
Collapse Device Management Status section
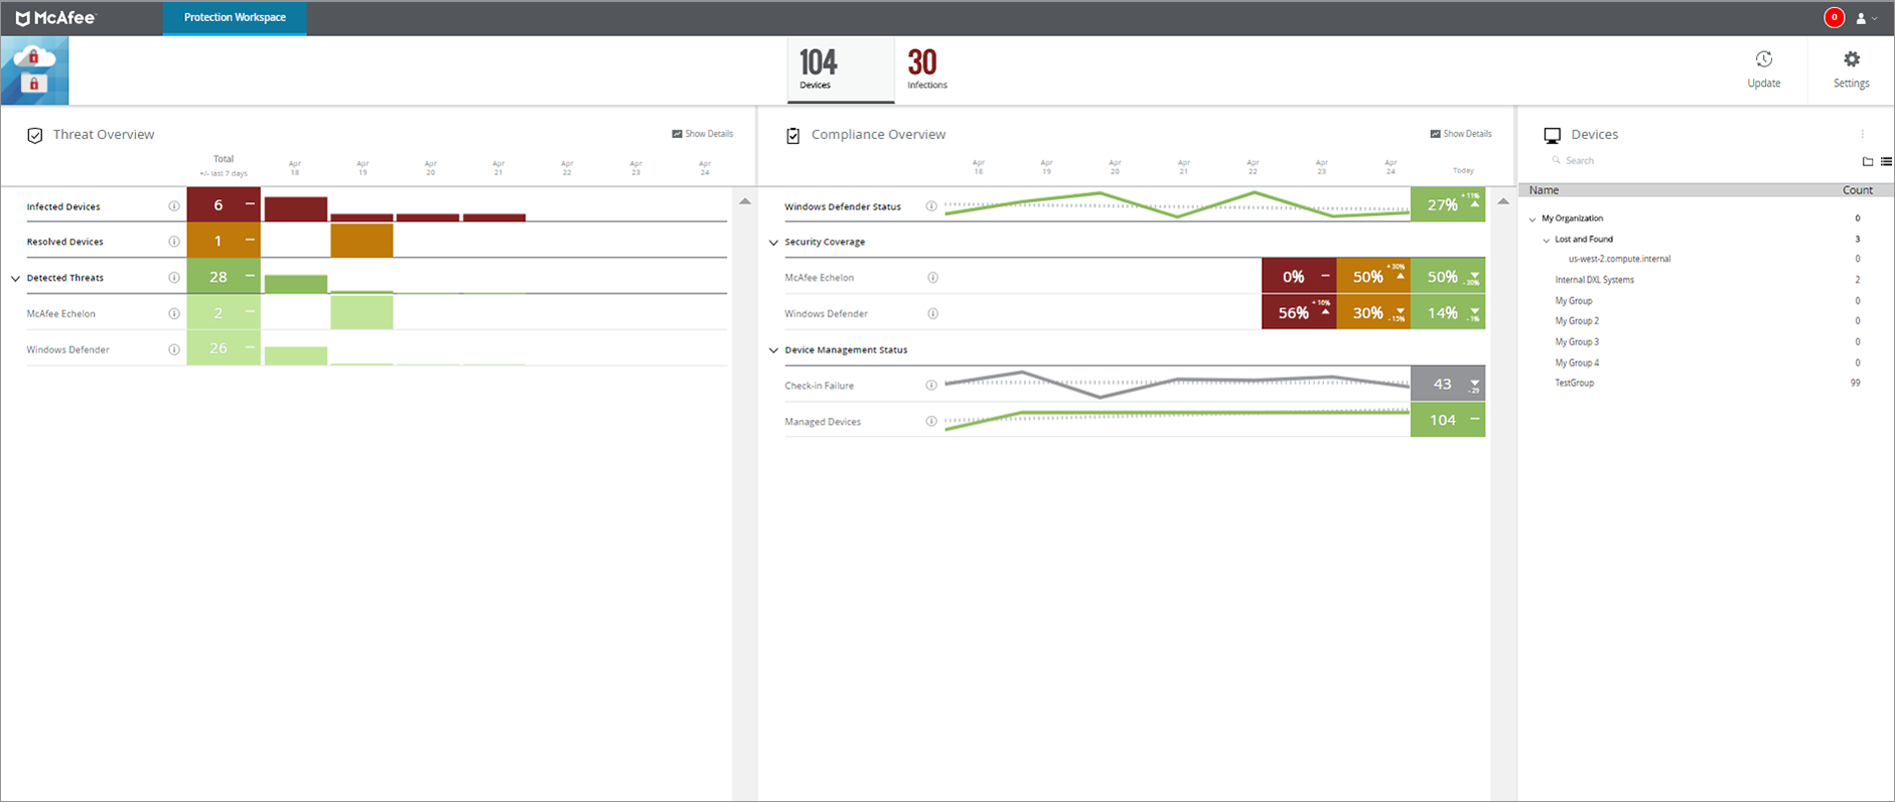pos(773,350)
